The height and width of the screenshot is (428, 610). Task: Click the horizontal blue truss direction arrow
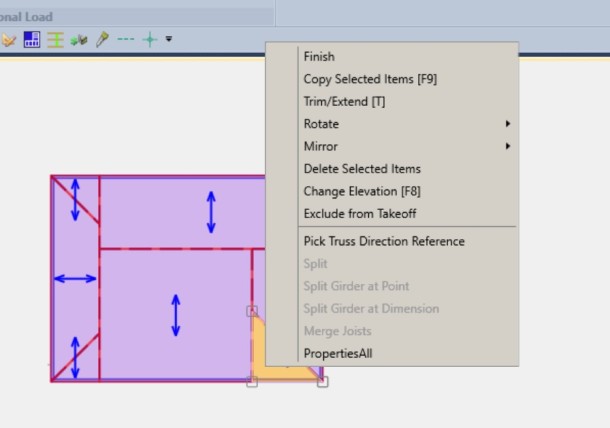click(x=75, y=279)
